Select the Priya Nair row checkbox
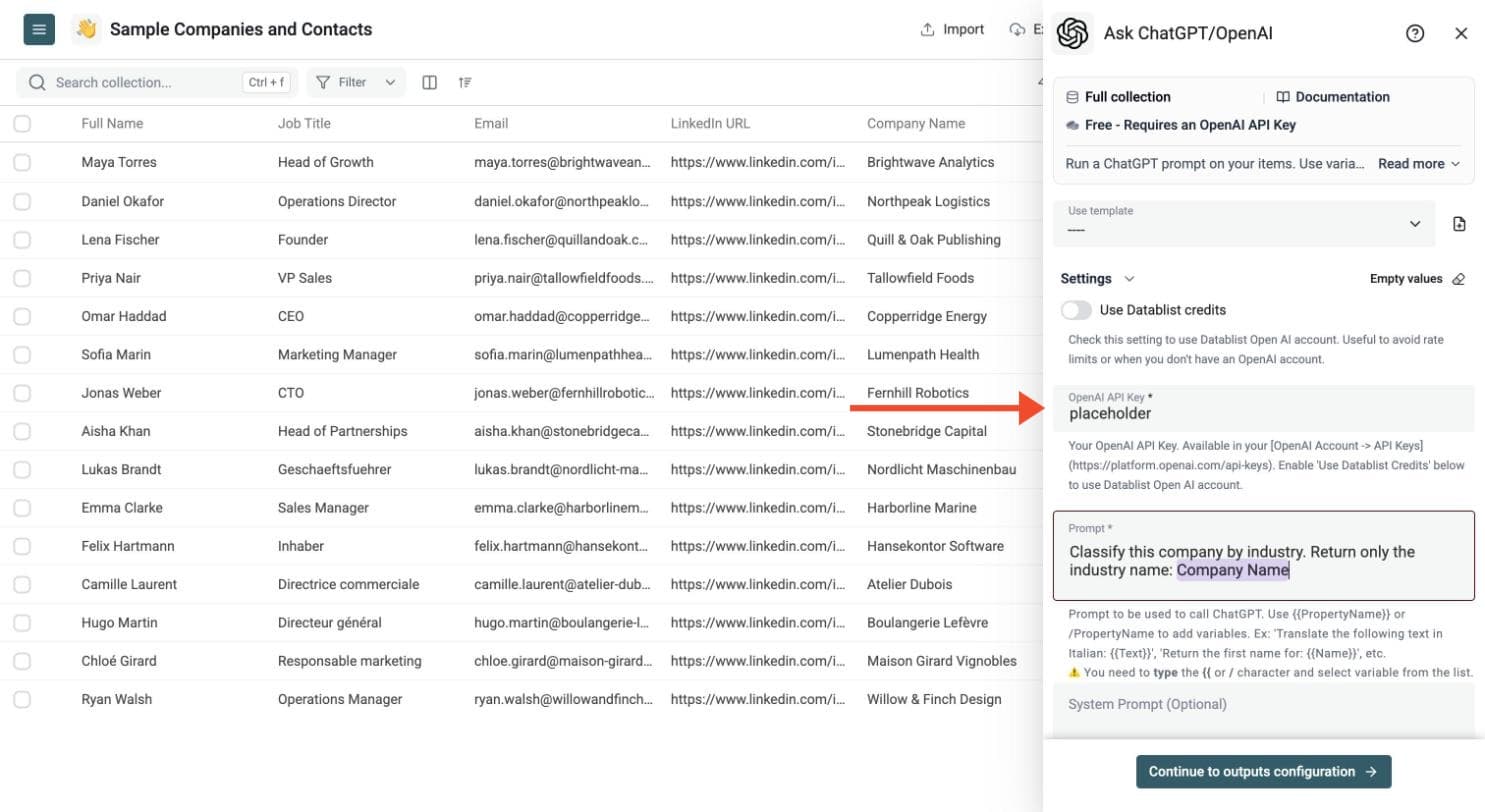This screenshot has height=812, width=1485. click(x=22, y=278)
